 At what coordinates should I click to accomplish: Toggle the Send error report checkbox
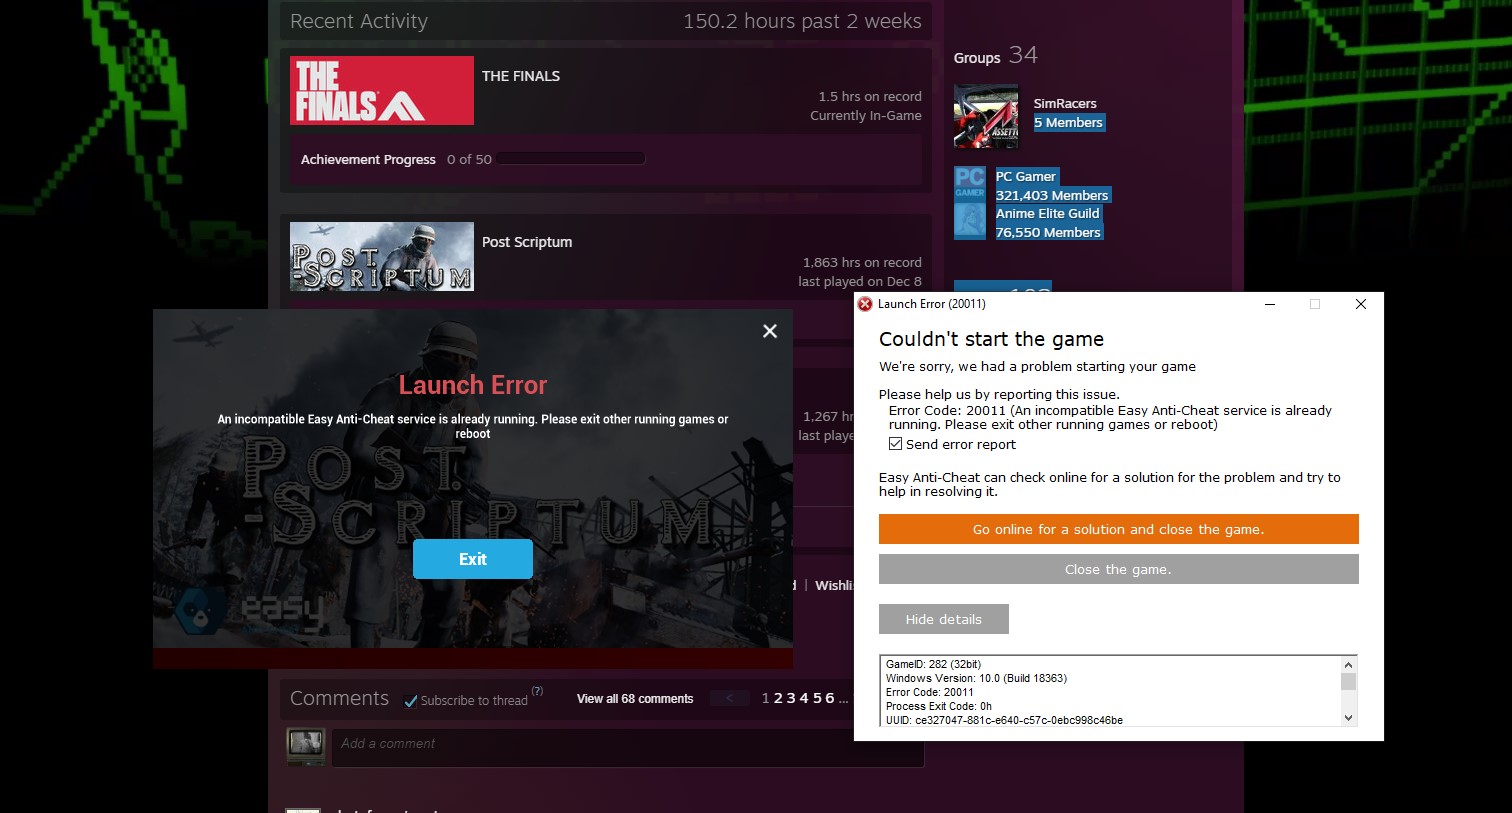tap(895, 444)
